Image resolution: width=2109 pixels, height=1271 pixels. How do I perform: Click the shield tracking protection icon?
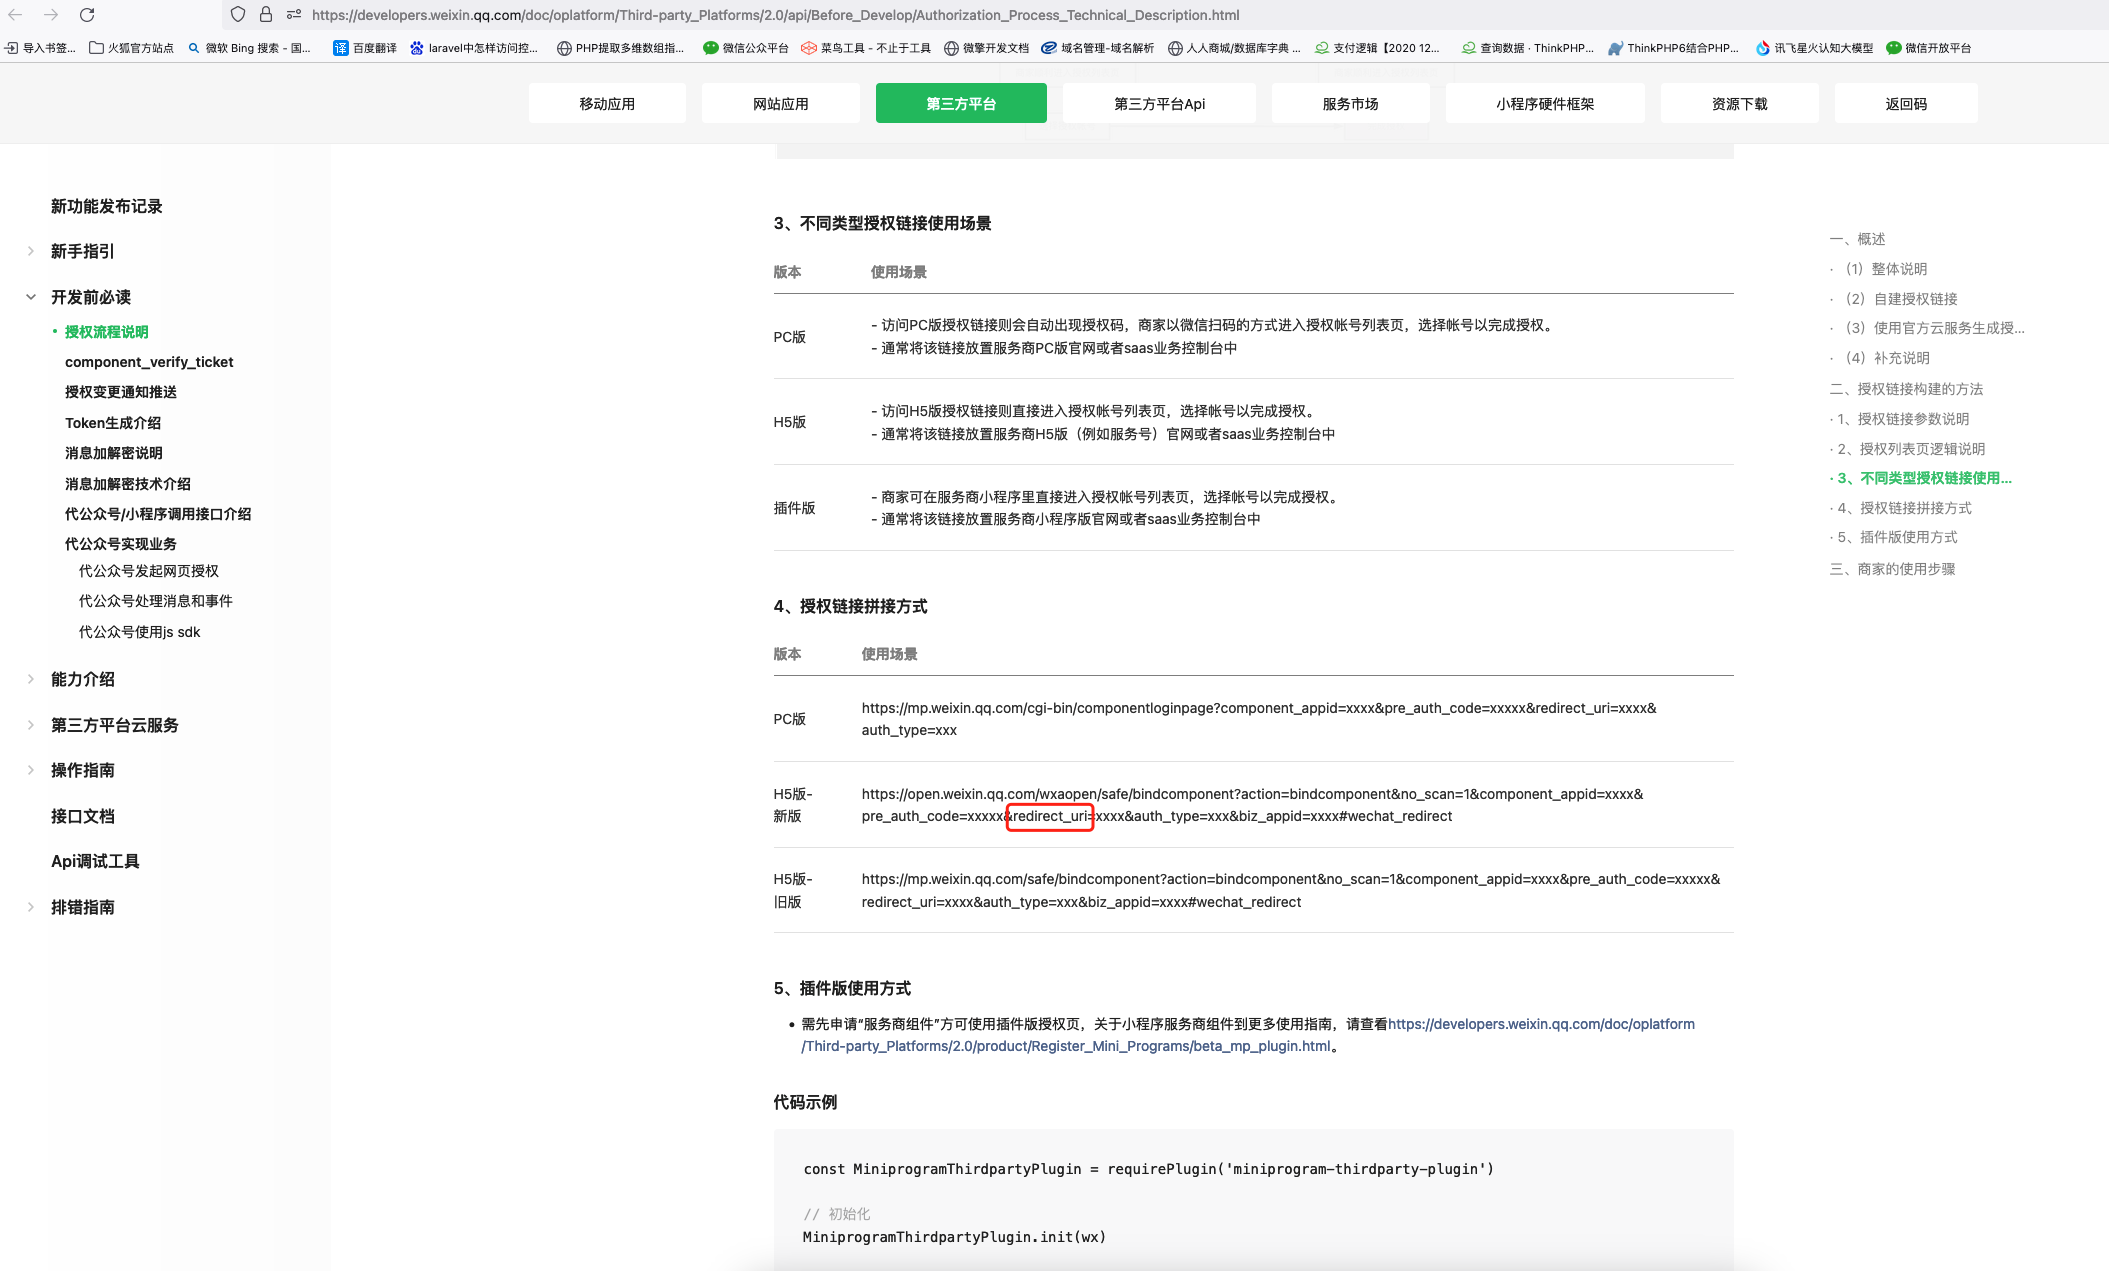click(237, 15)
